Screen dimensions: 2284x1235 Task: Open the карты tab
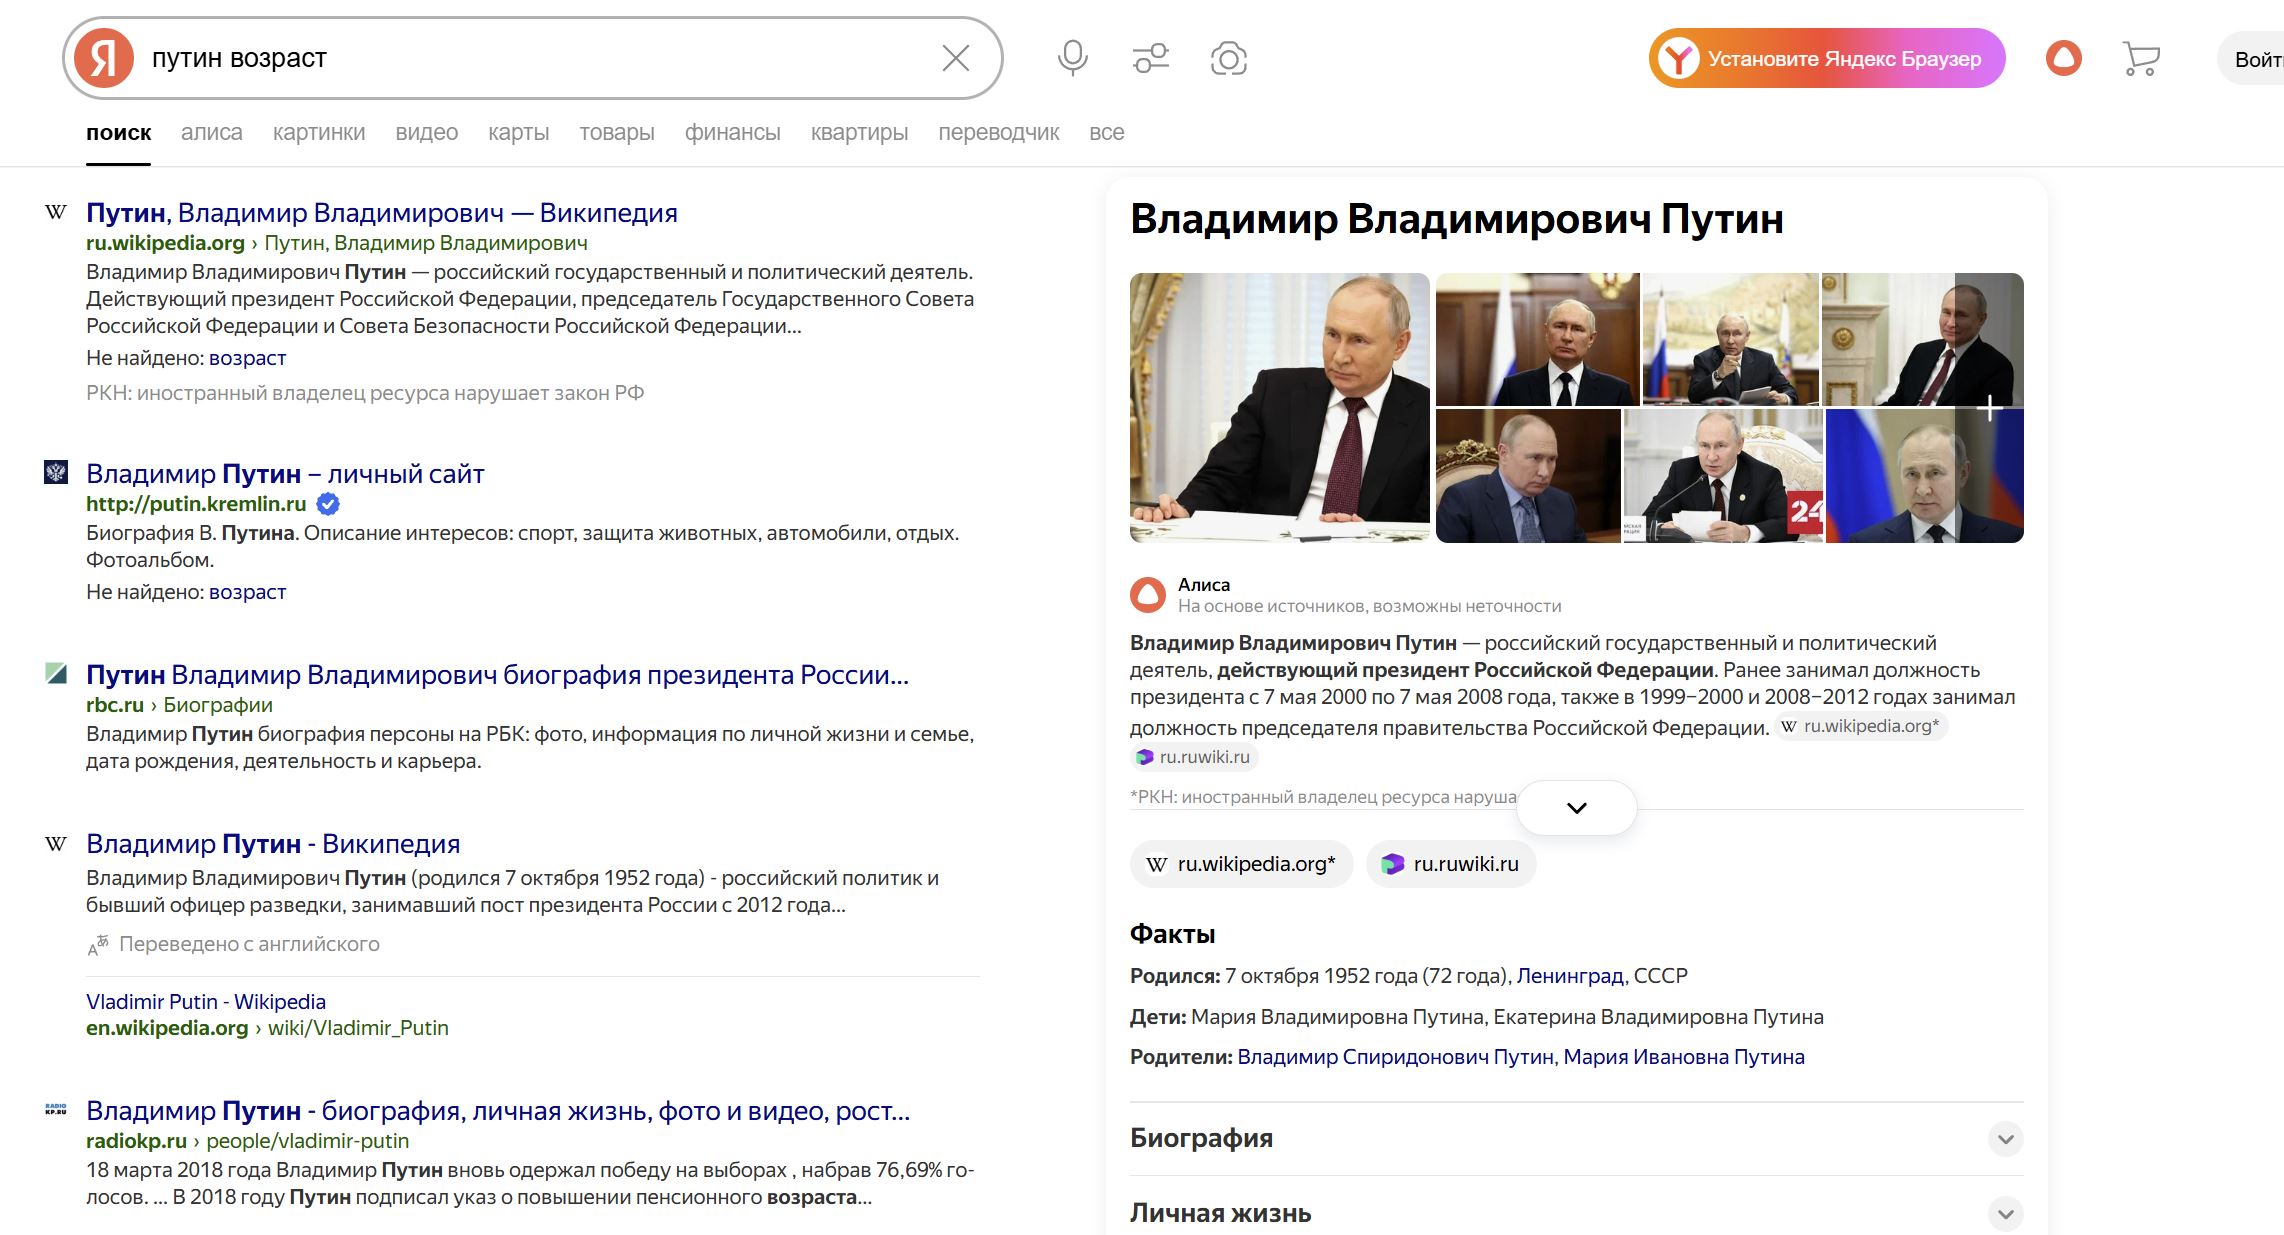pos(519,133)
